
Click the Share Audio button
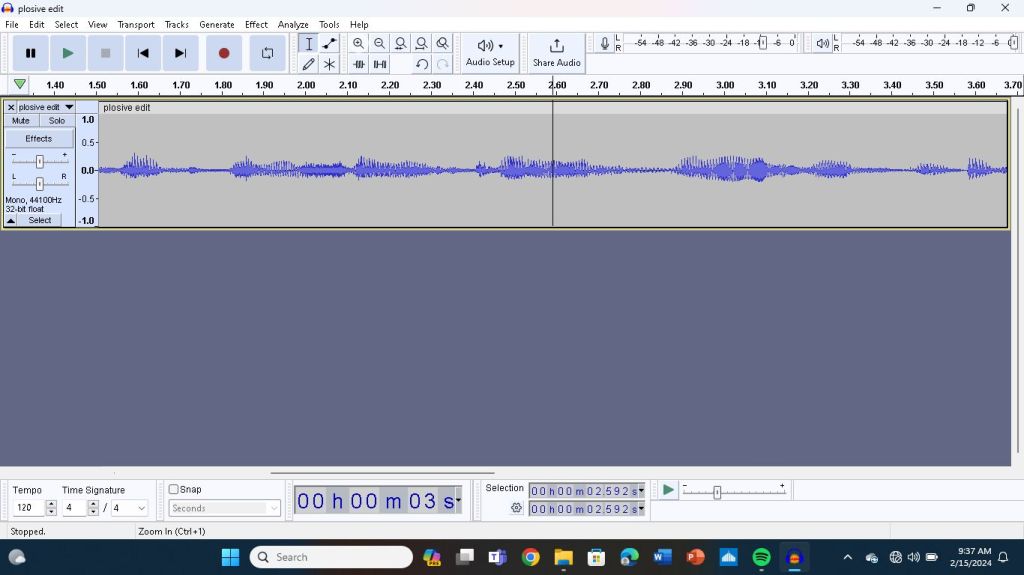point(557,52)
